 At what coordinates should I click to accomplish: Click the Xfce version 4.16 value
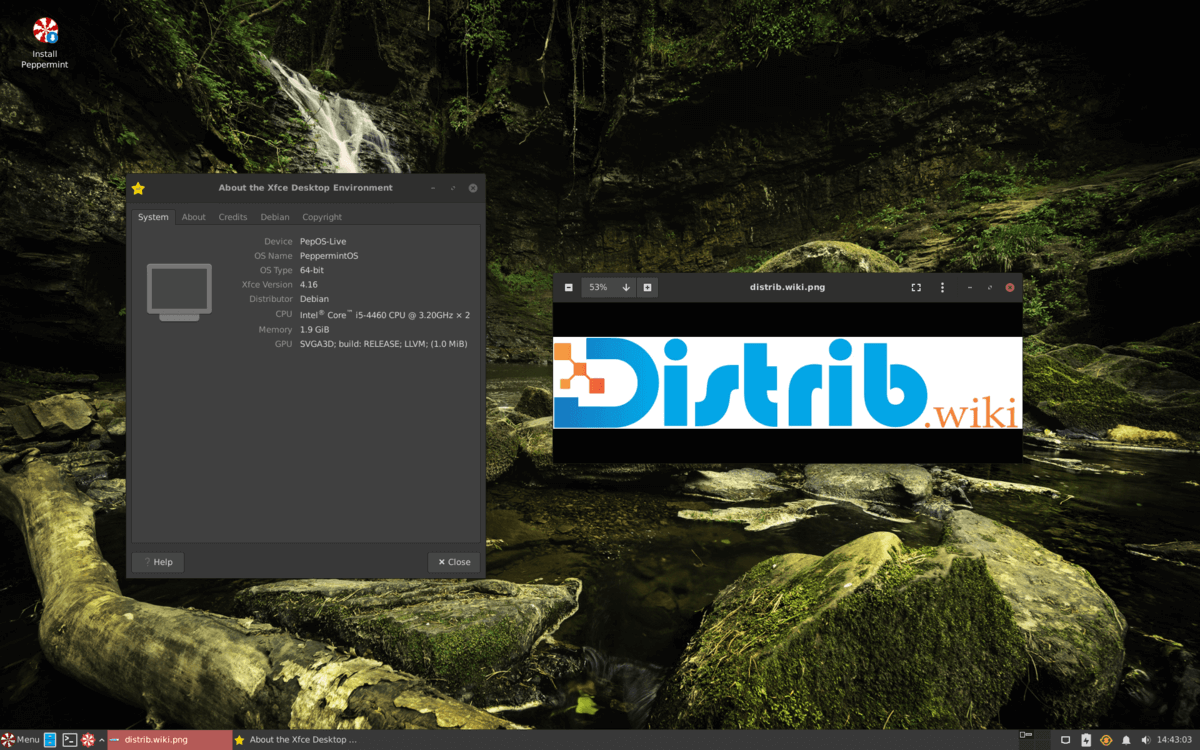click(308, 285)
